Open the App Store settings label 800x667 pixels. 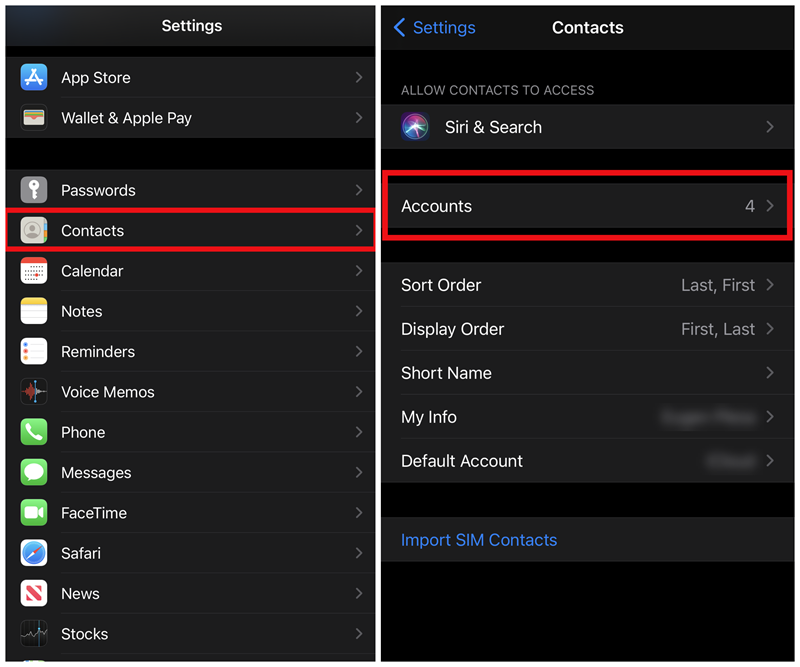96,78
